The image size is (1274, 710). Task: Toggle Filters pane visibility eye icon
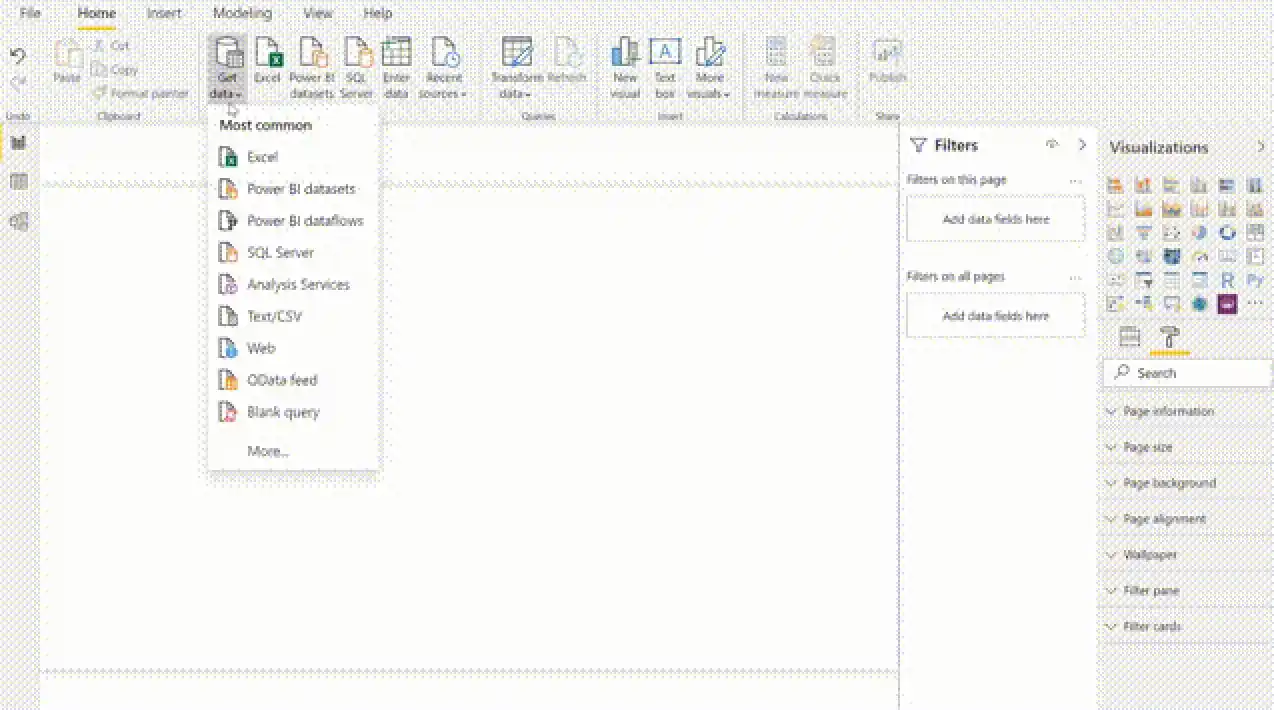(x=1052, y=145)
